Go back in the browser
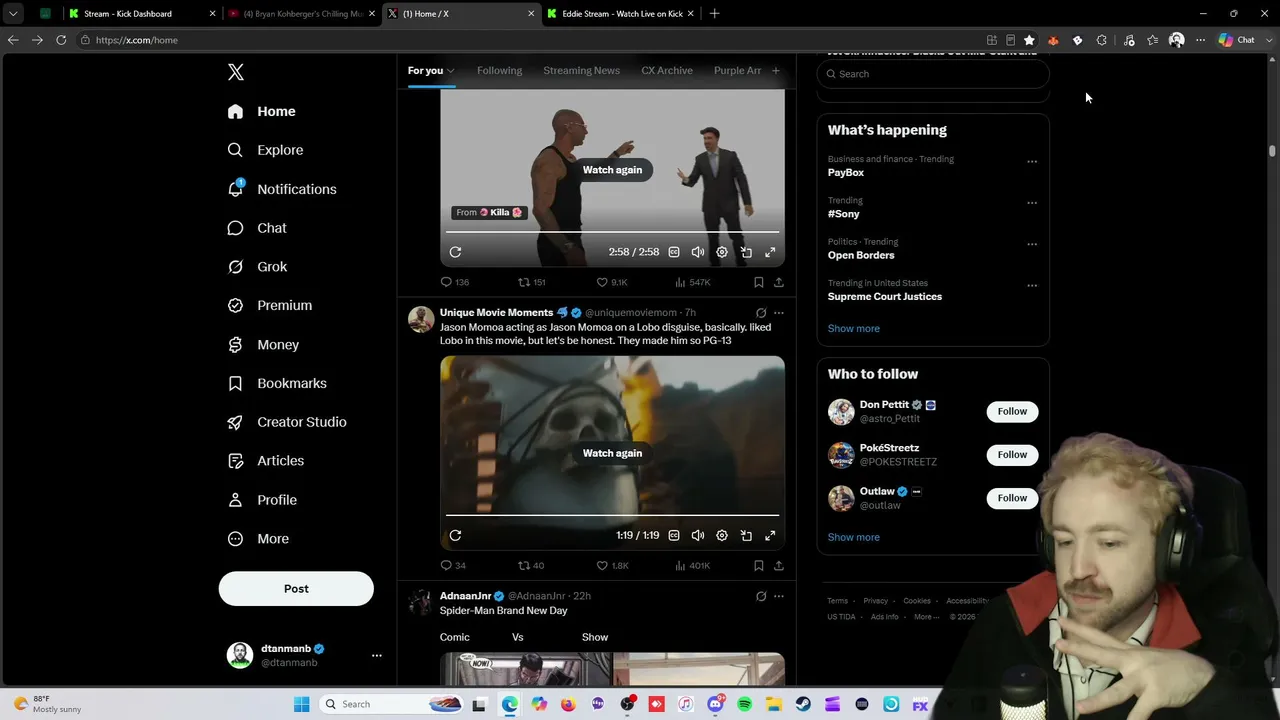 (13, 40)
